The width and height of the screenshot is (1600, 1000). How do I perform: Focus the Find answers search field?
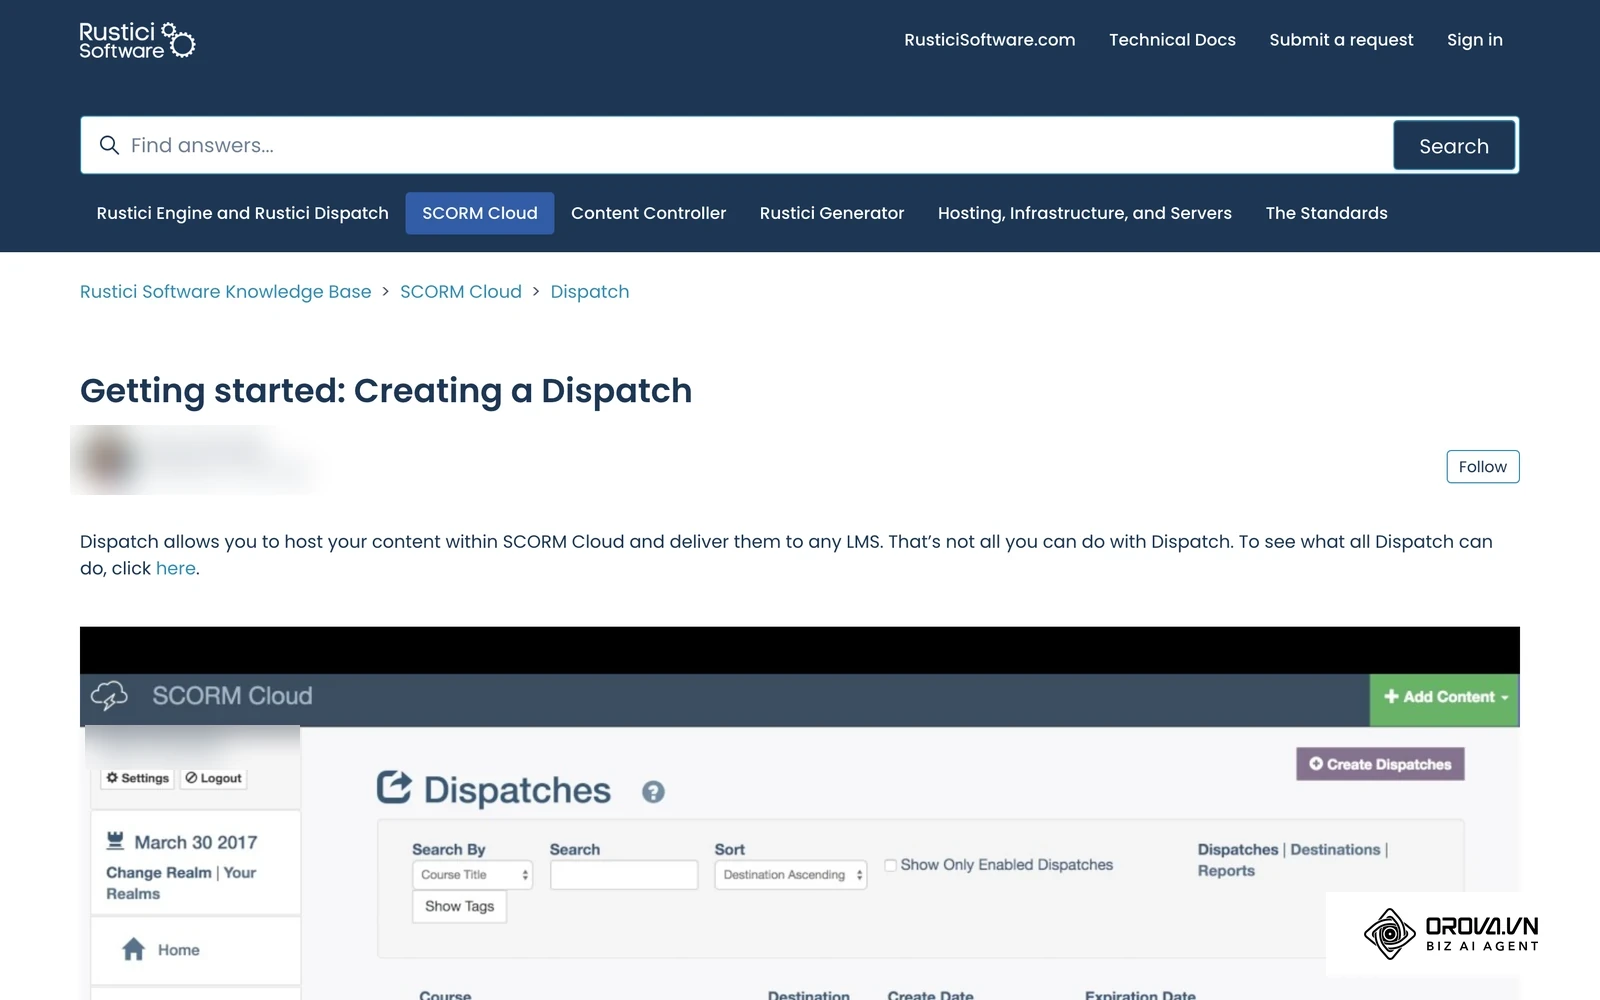click(737, 146)
